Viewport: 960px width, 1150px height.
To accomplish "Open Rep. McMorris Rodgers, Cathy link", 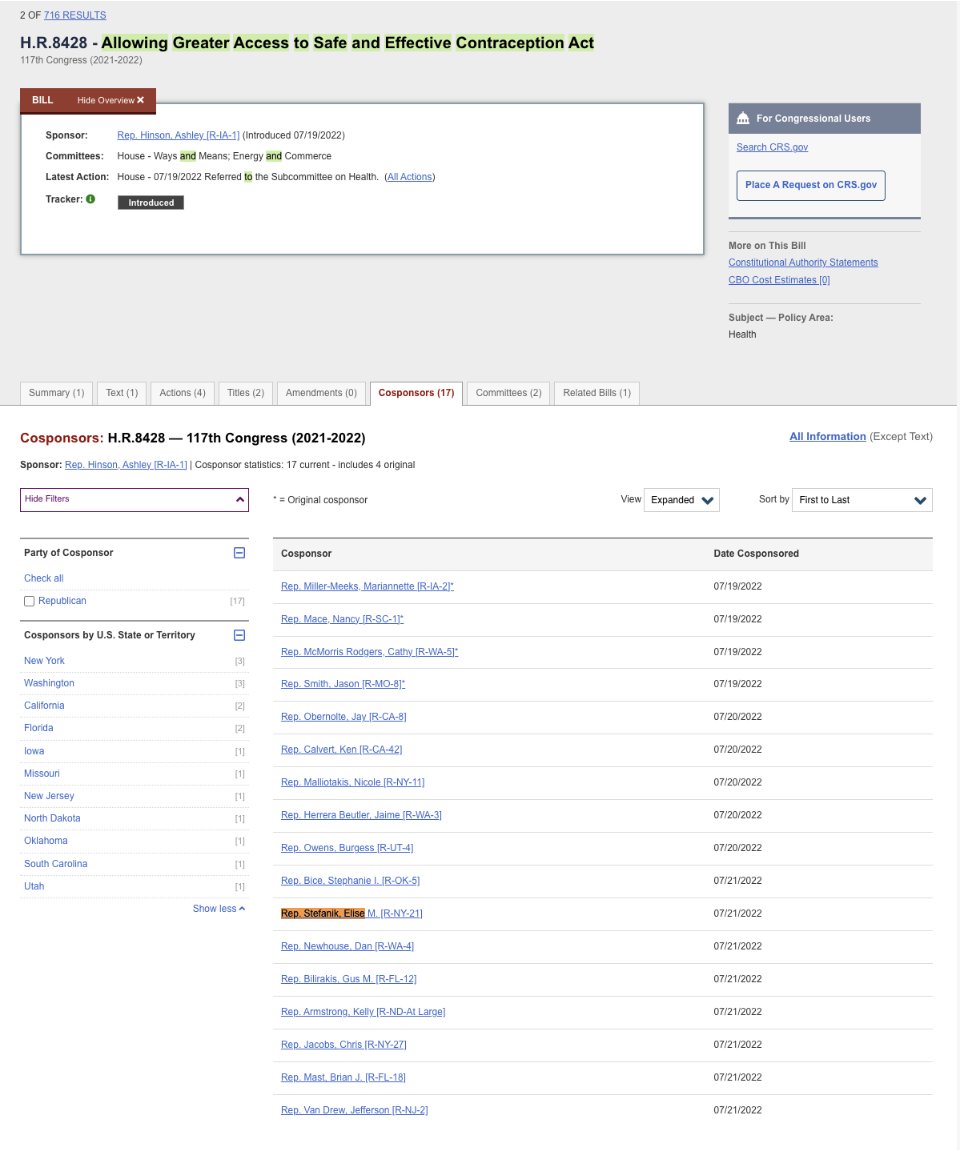I will pyautogui.click(x=370, y=652).
